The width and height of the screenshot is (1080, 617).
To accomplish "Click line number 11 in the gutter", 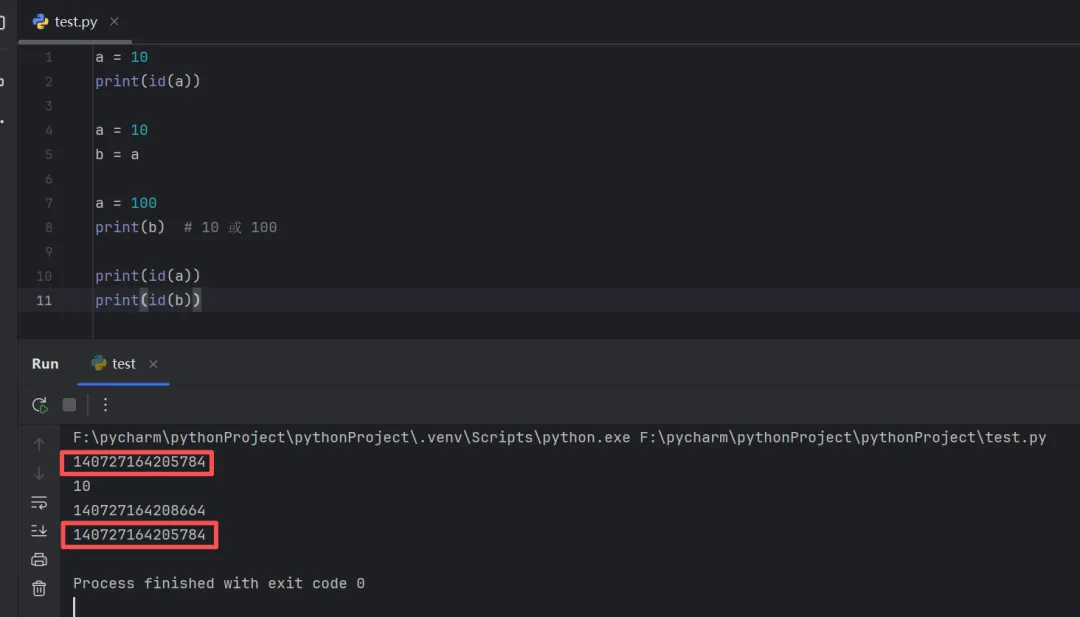I will pyautogui.click(x=45, y=300).
